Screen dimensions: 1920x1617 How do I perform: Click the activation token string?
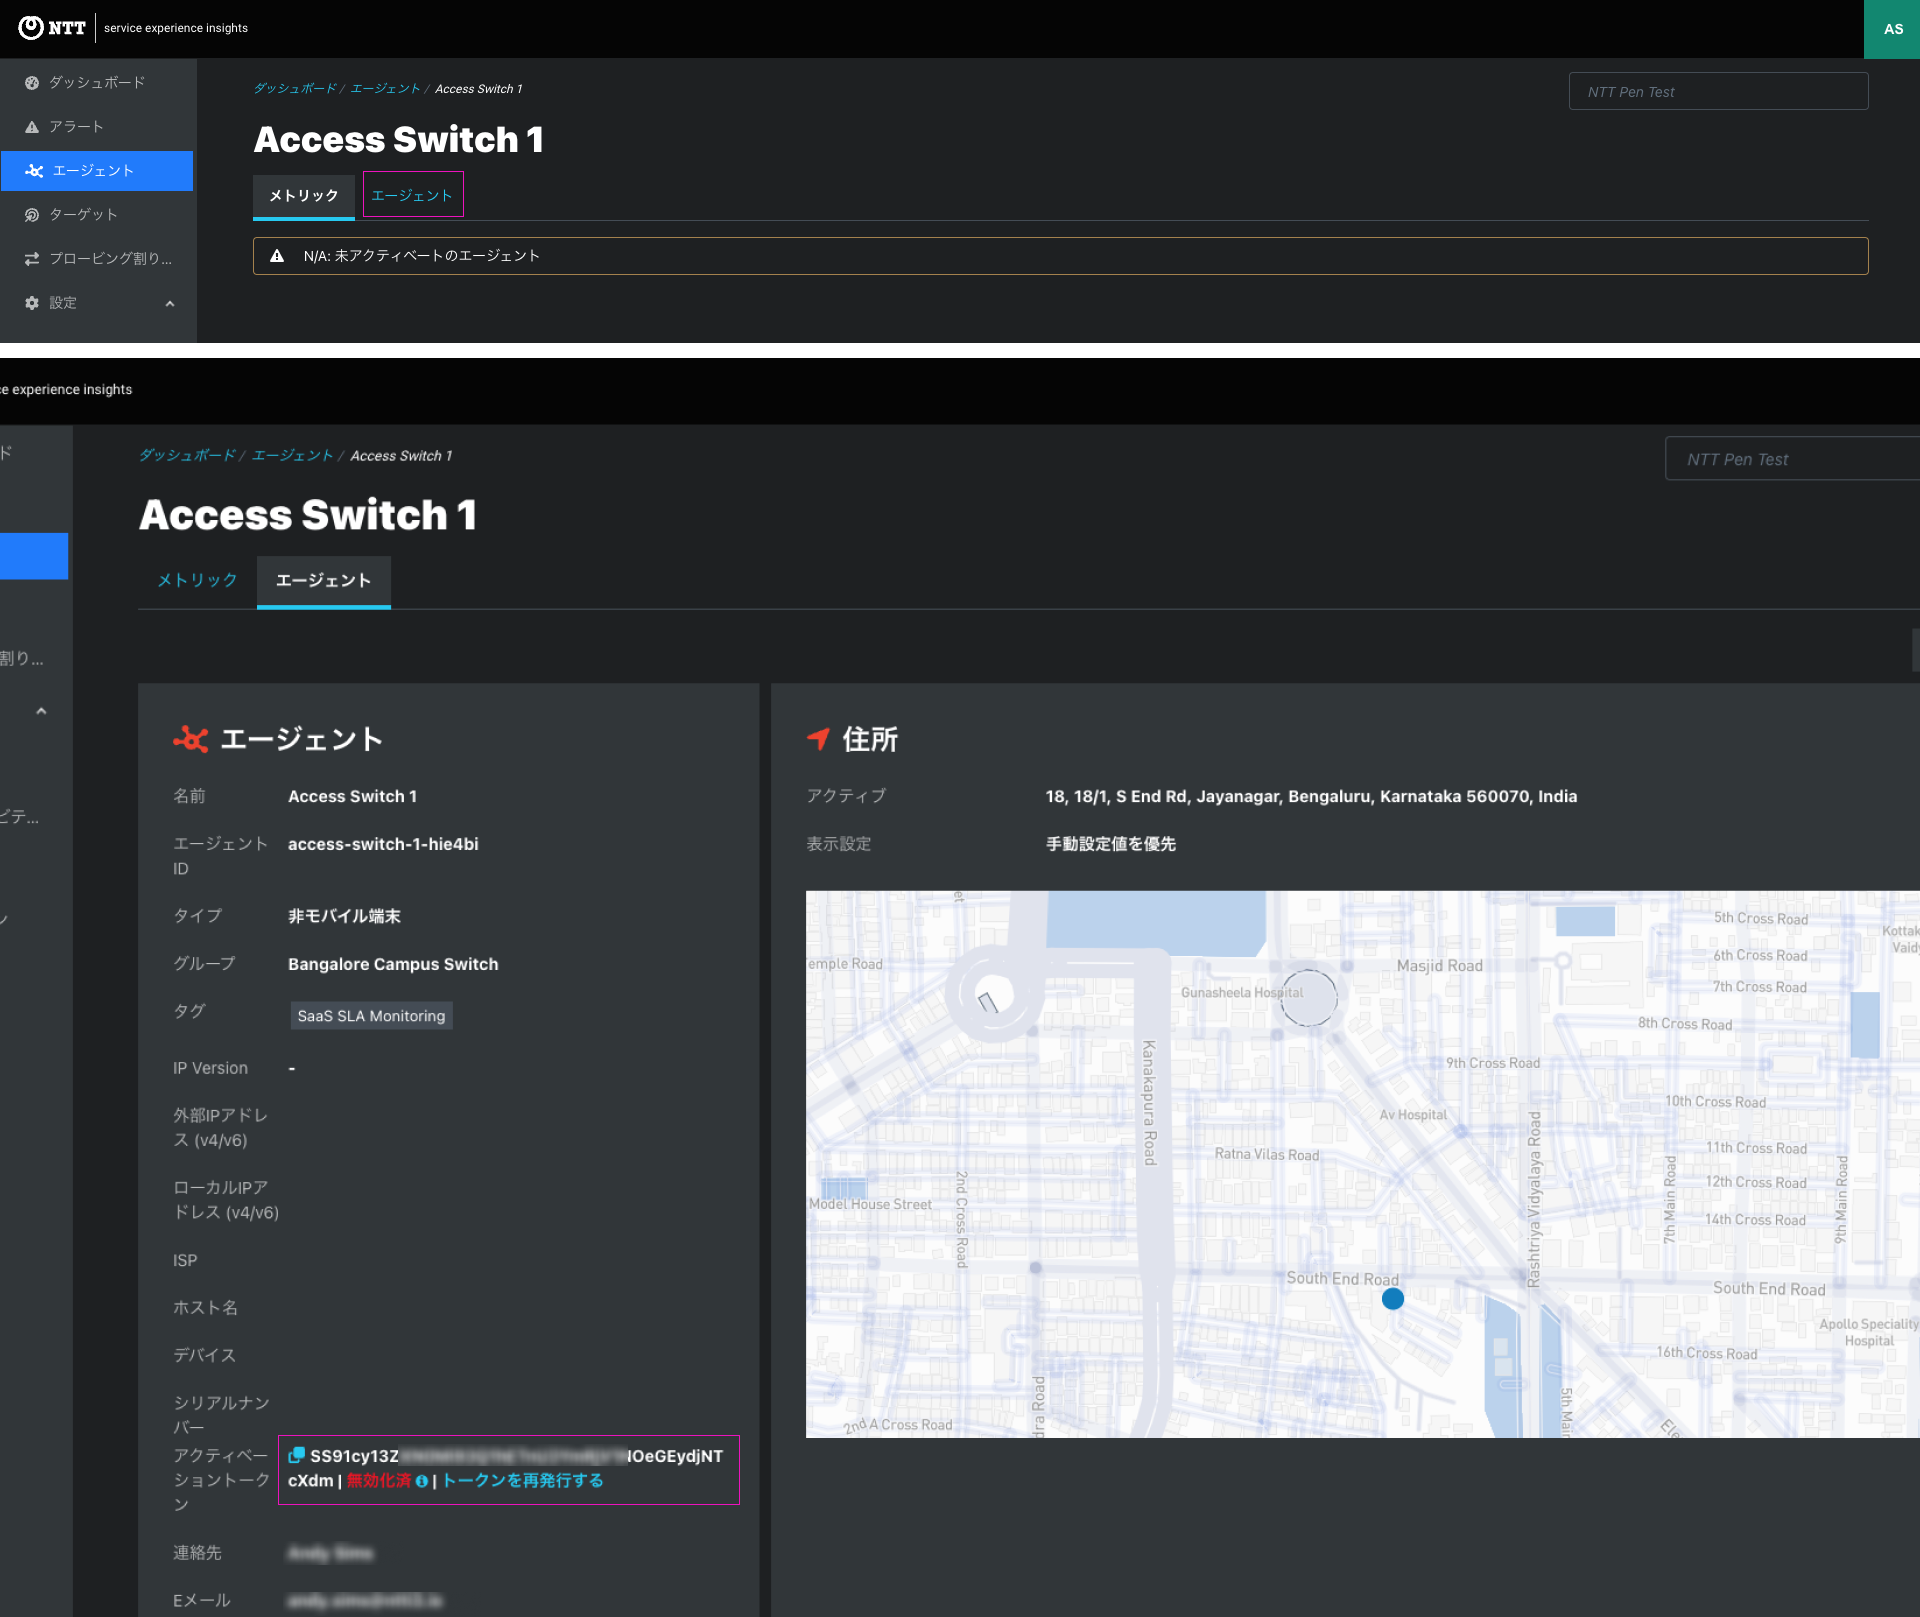505,1468
